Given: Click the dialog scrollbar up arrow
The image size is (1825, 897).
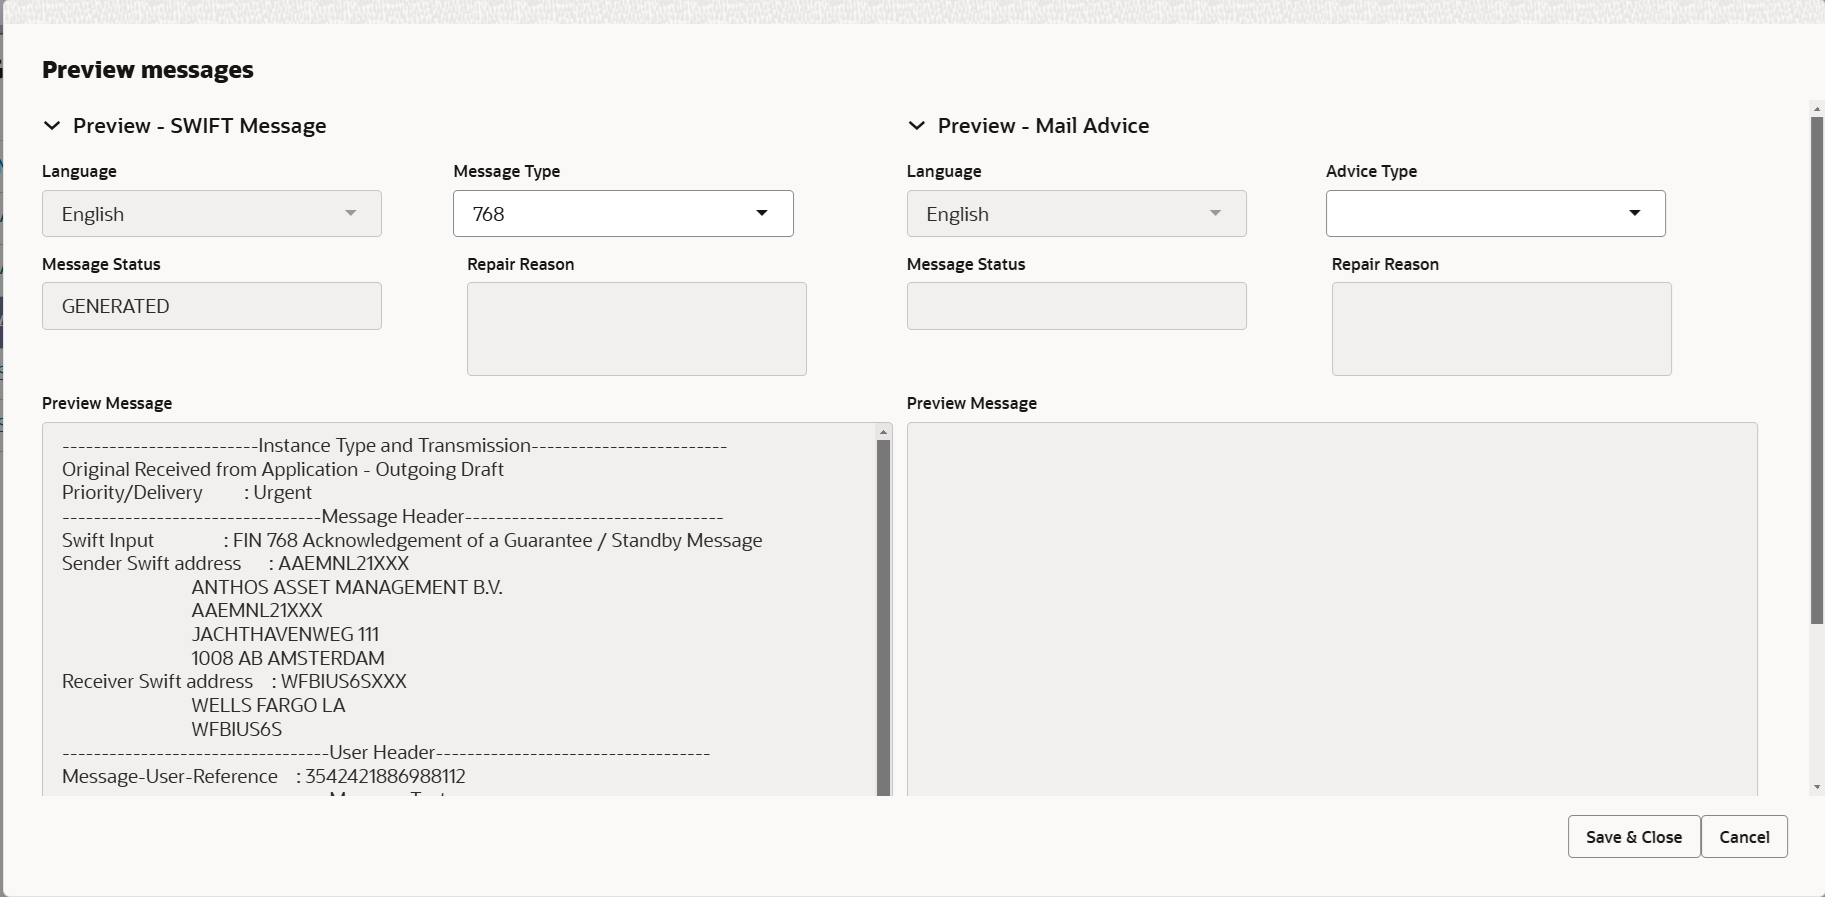Looking at the screenshot, I should point(1817,107).
